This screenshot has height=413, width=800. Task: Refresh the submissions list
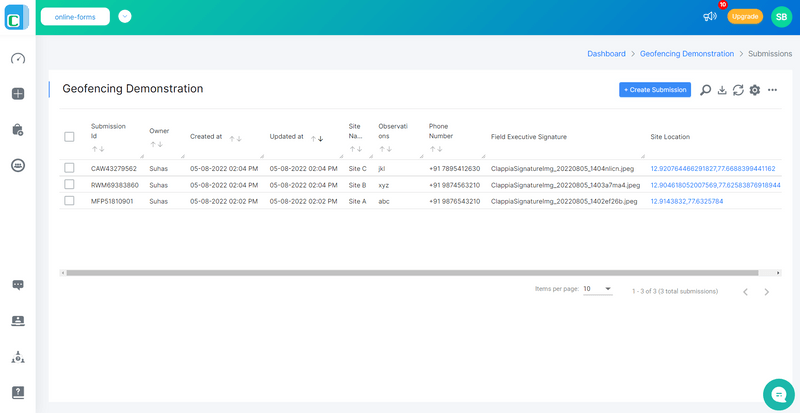click(738, 90)
